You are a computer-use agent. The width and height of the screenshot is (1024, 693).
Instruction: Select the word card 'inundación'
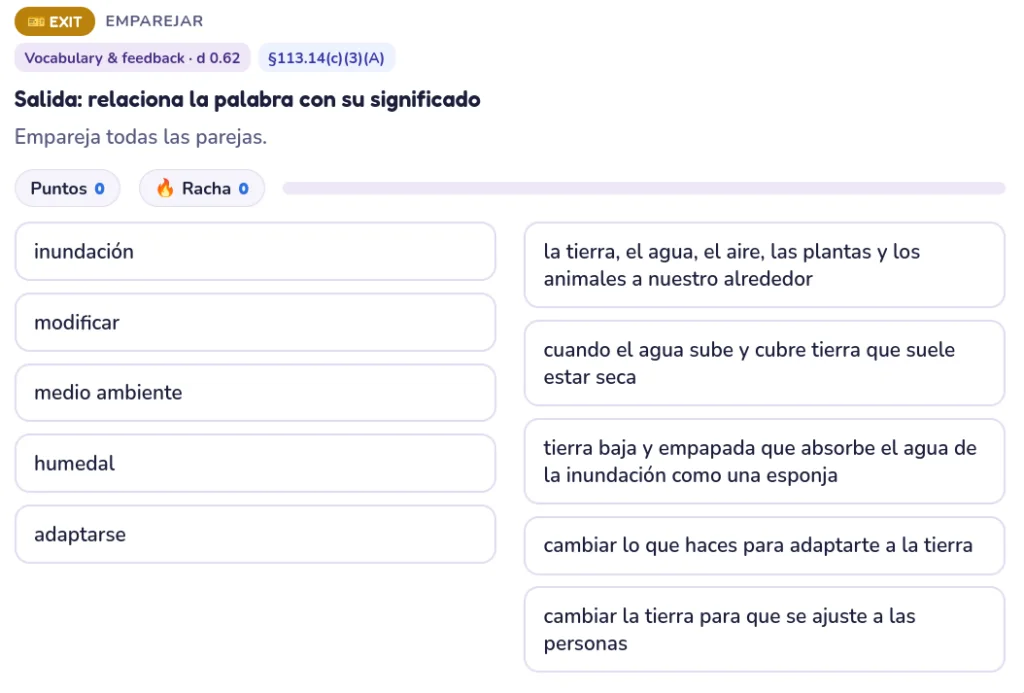click(x=255, y=251)
